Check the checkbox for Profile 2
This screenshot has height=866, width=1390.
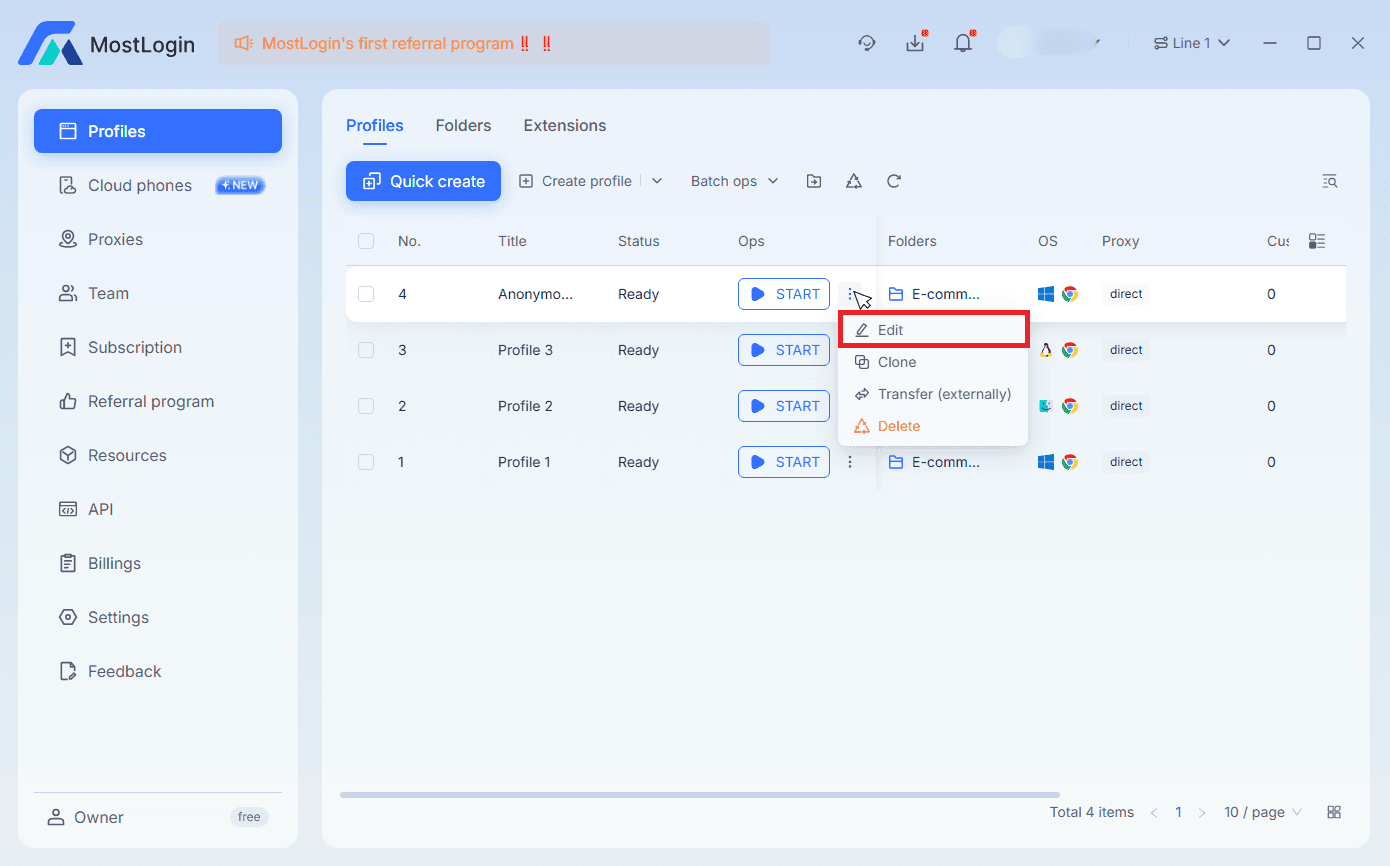click(x=366, y=406)
